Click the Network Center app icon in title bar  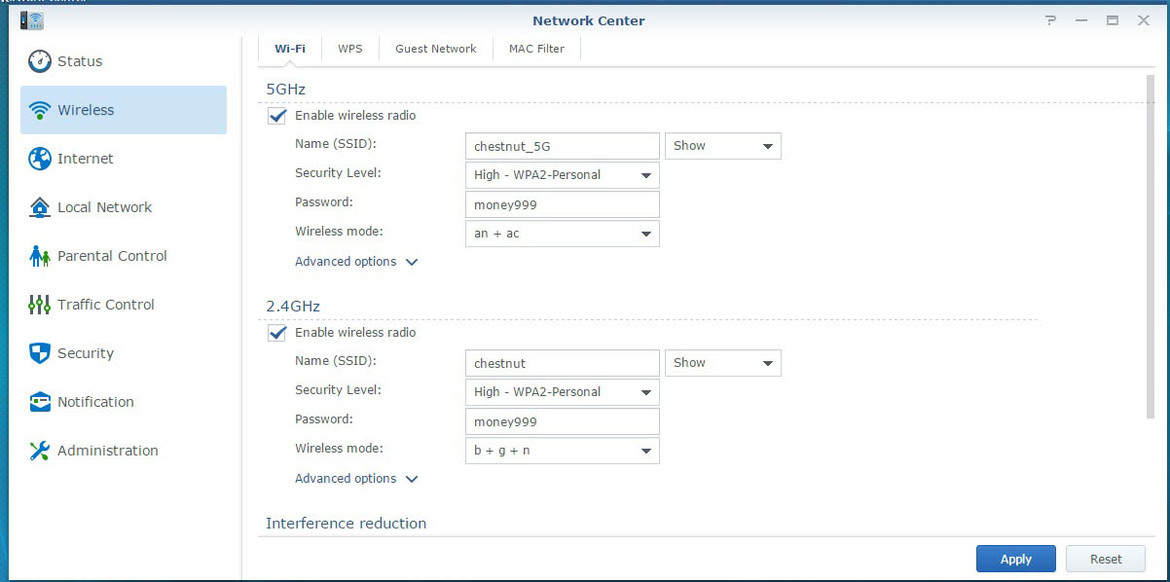point(32,20)
